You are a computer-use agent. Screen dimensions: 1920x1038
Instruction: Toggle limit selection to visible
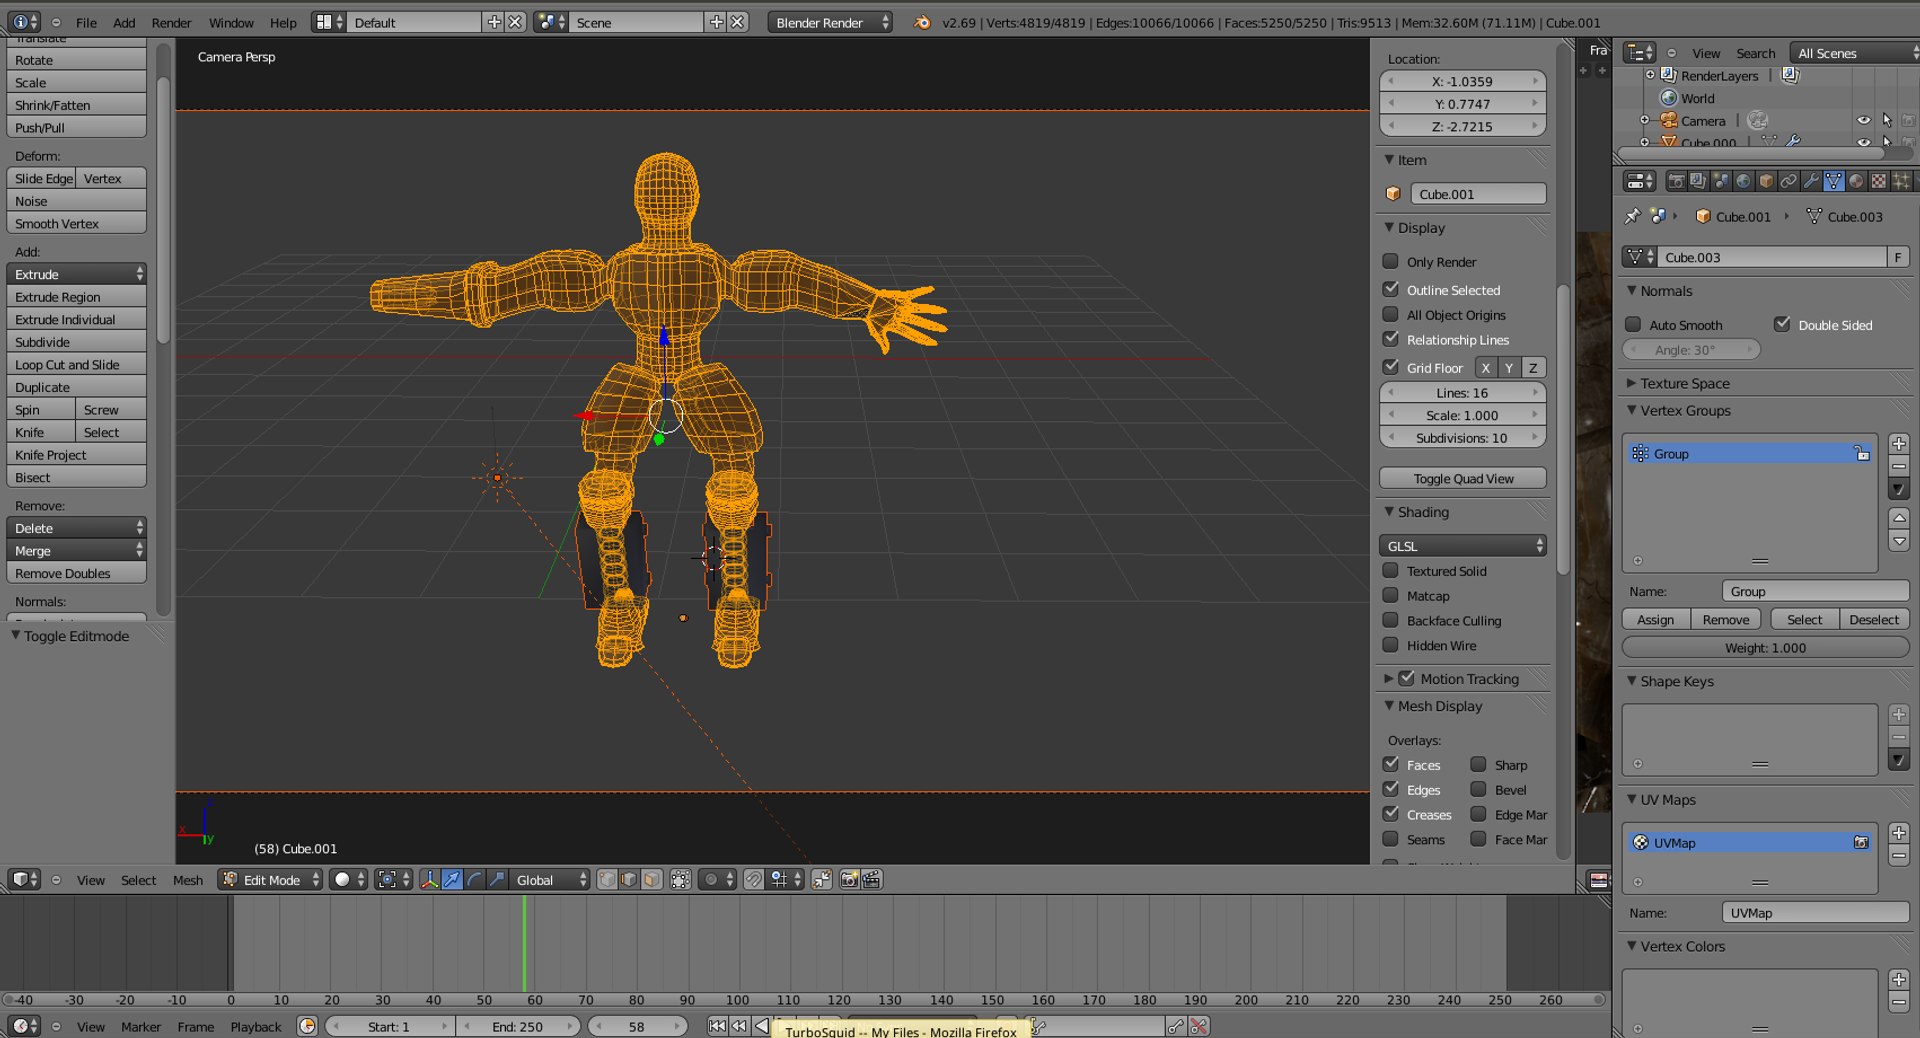tap(680, 880)
